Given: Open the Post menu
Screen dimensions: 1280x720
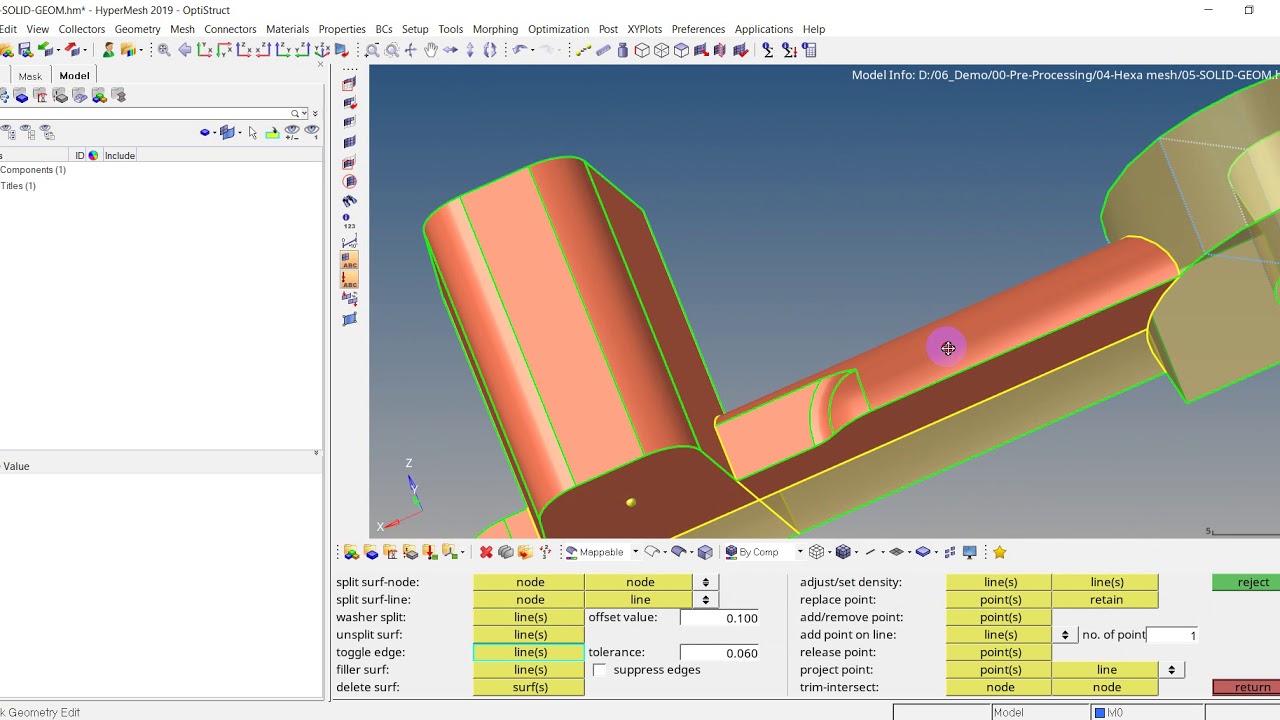Looking at the screenshot, I should 608,29.
